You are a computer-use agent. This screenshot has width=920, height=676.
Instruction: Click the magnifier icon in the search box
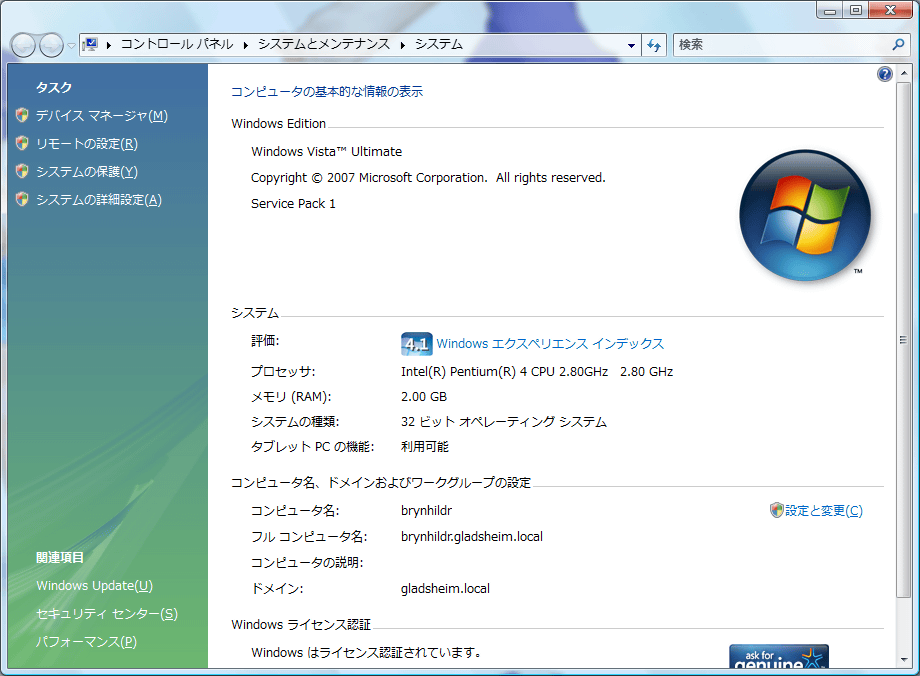tap(897, 45)
